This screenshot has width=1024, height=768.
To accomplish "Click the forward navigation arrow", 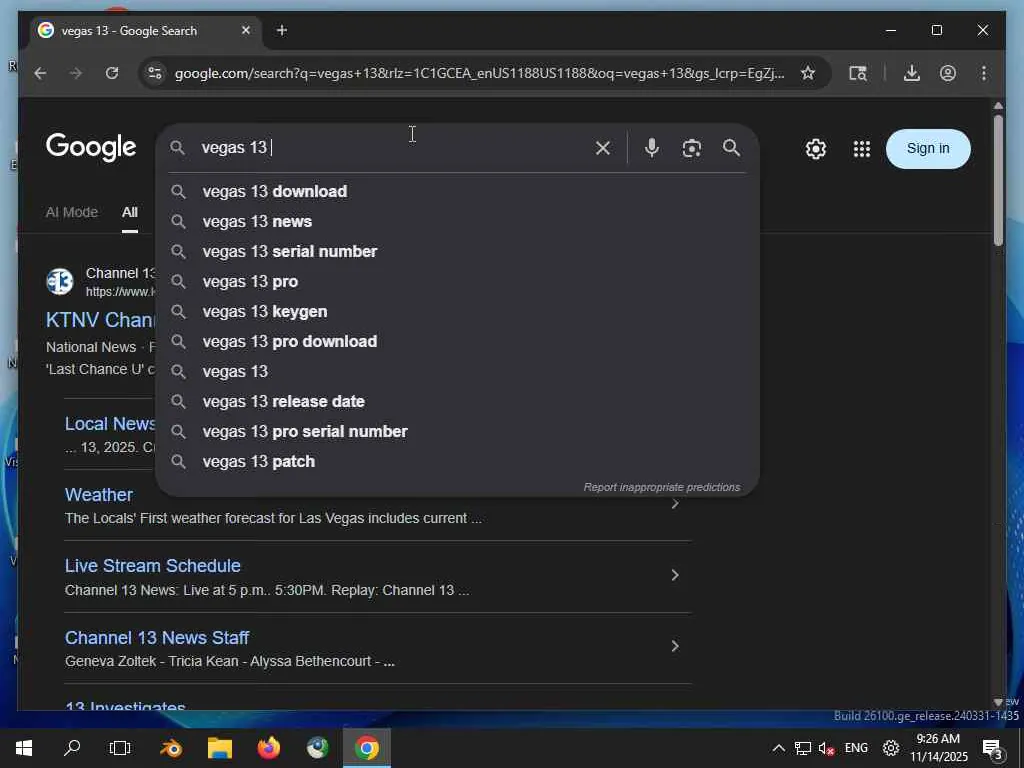I will (76, 73).
